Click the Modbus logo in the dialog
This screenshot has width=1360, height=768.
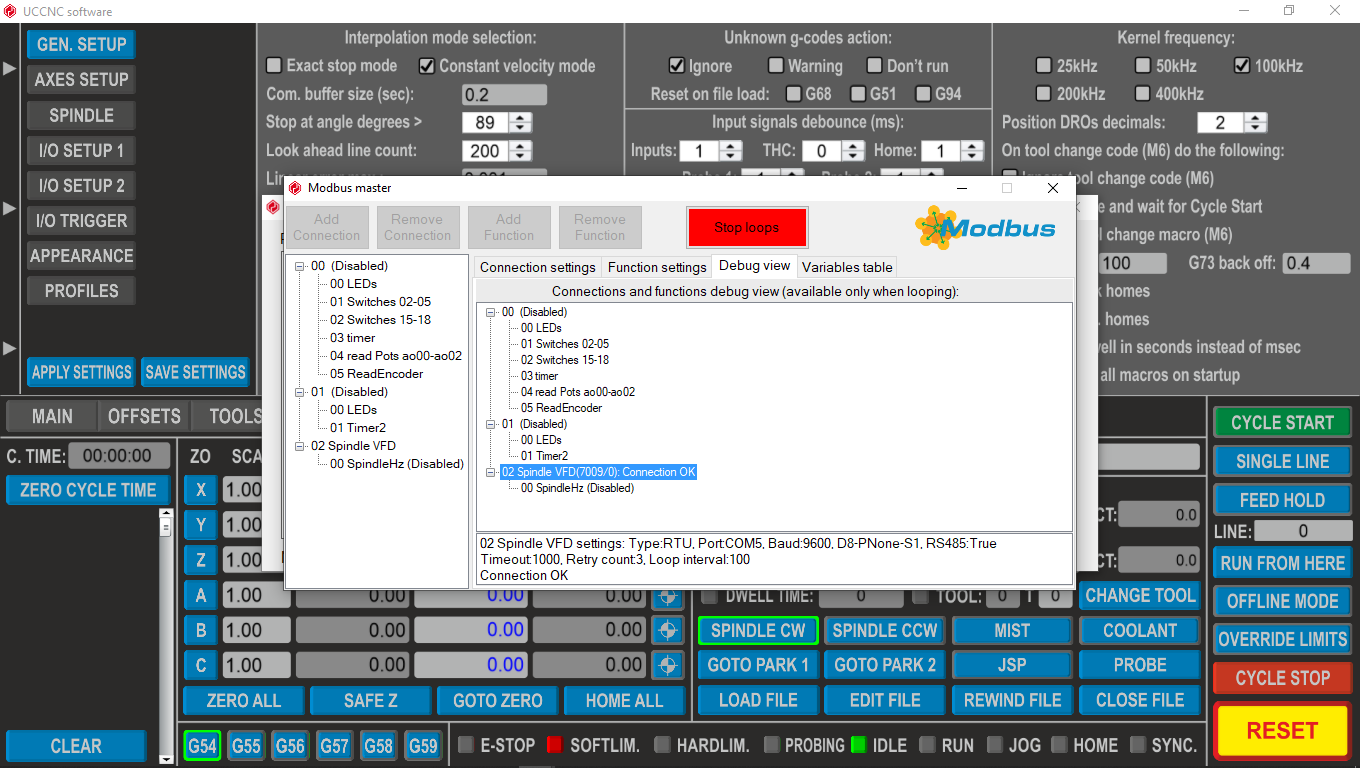point(985,228)
